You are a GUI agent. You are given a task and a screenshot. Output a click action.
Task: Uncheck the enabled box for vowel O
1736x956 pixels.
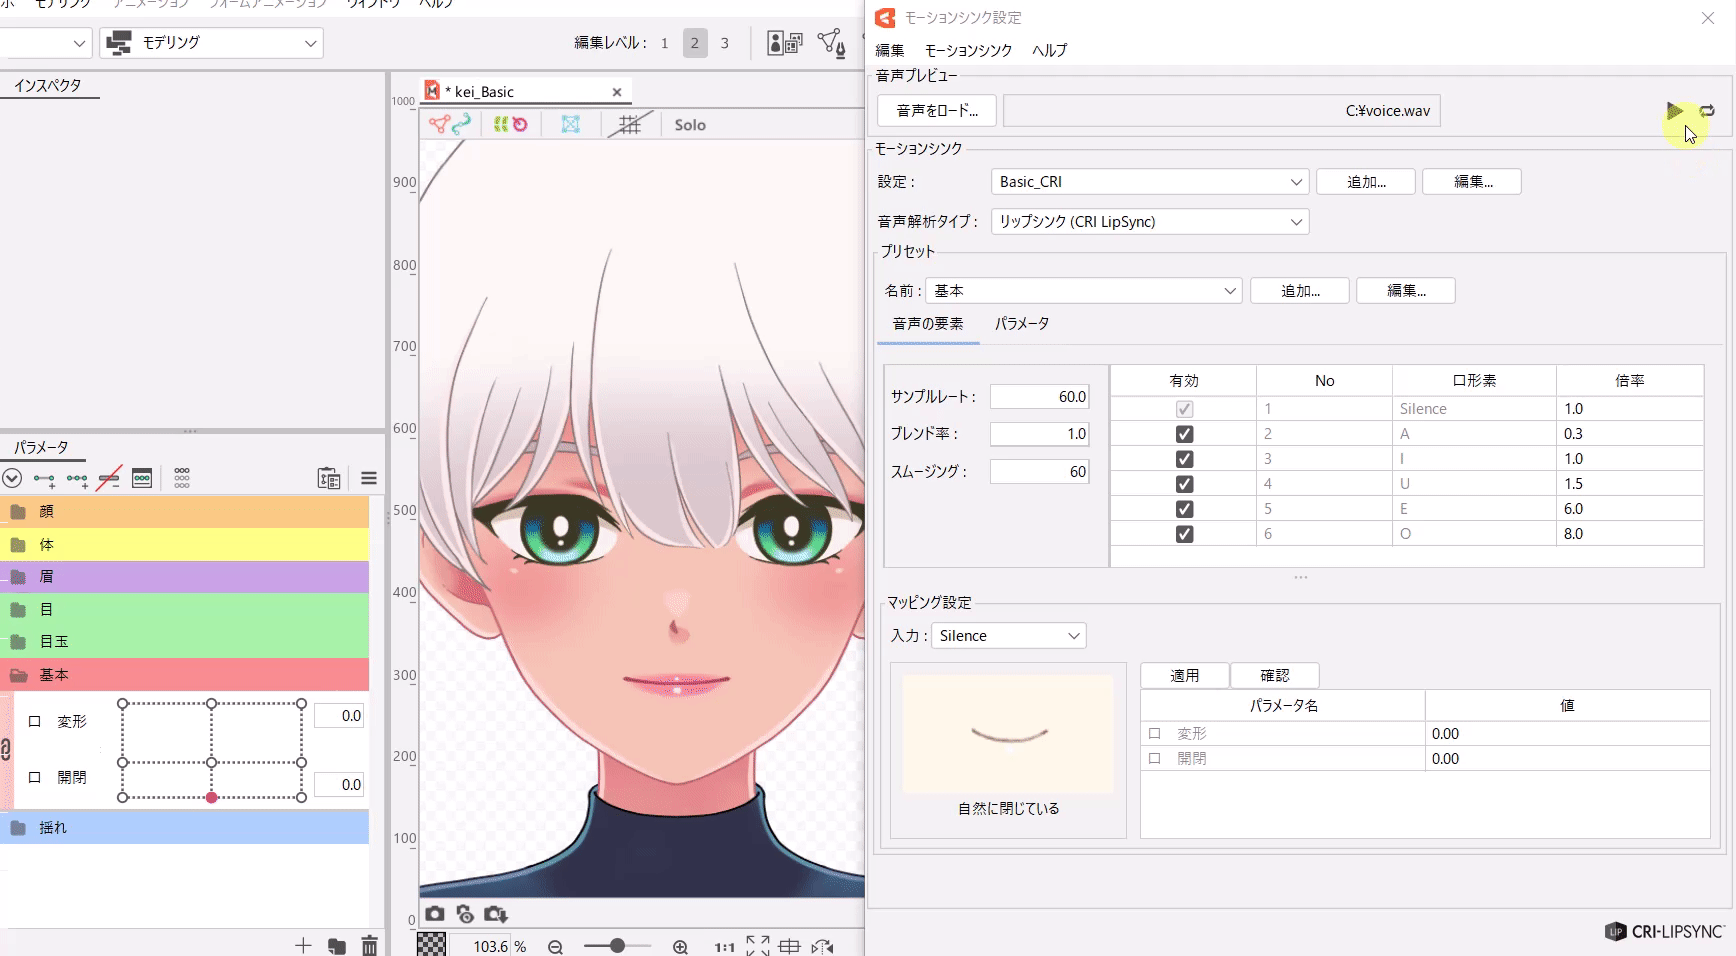pos(1184,534)
